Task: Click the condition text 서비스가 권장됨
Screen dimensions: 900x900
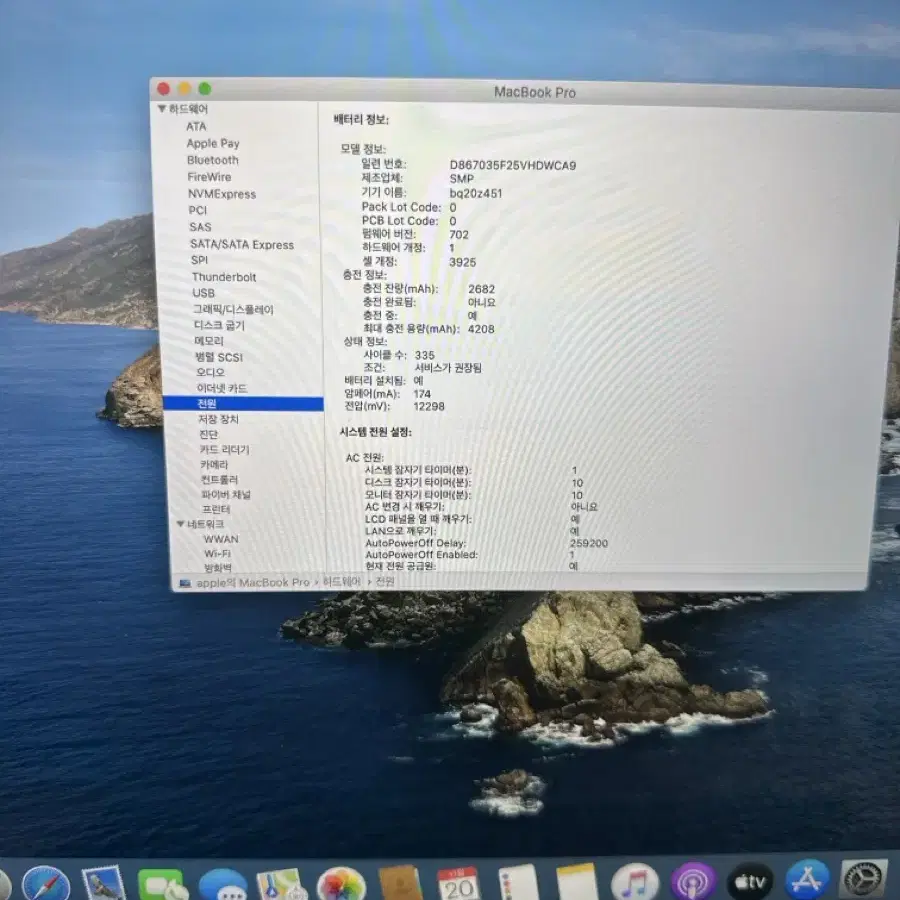Action: point(448,368)
